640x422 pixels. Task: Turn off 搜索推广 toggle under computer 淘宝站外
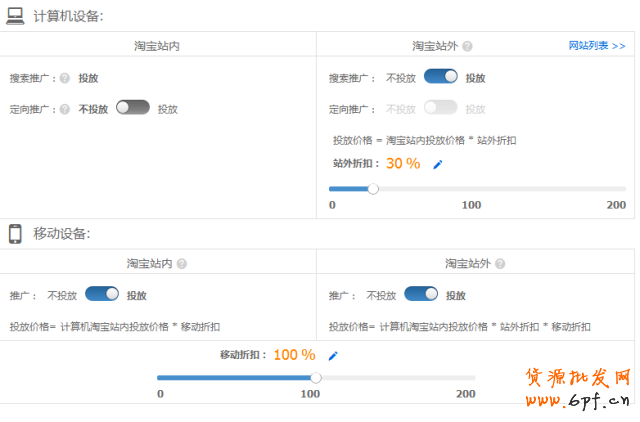(441, 76)
